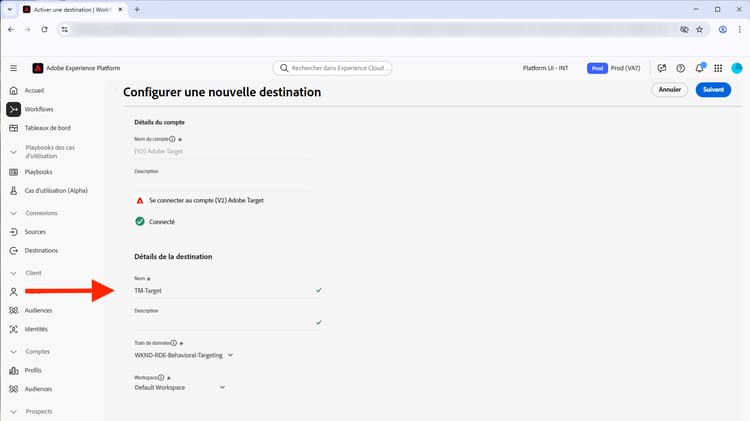Open Audiences under Client section

click(38, 310)
